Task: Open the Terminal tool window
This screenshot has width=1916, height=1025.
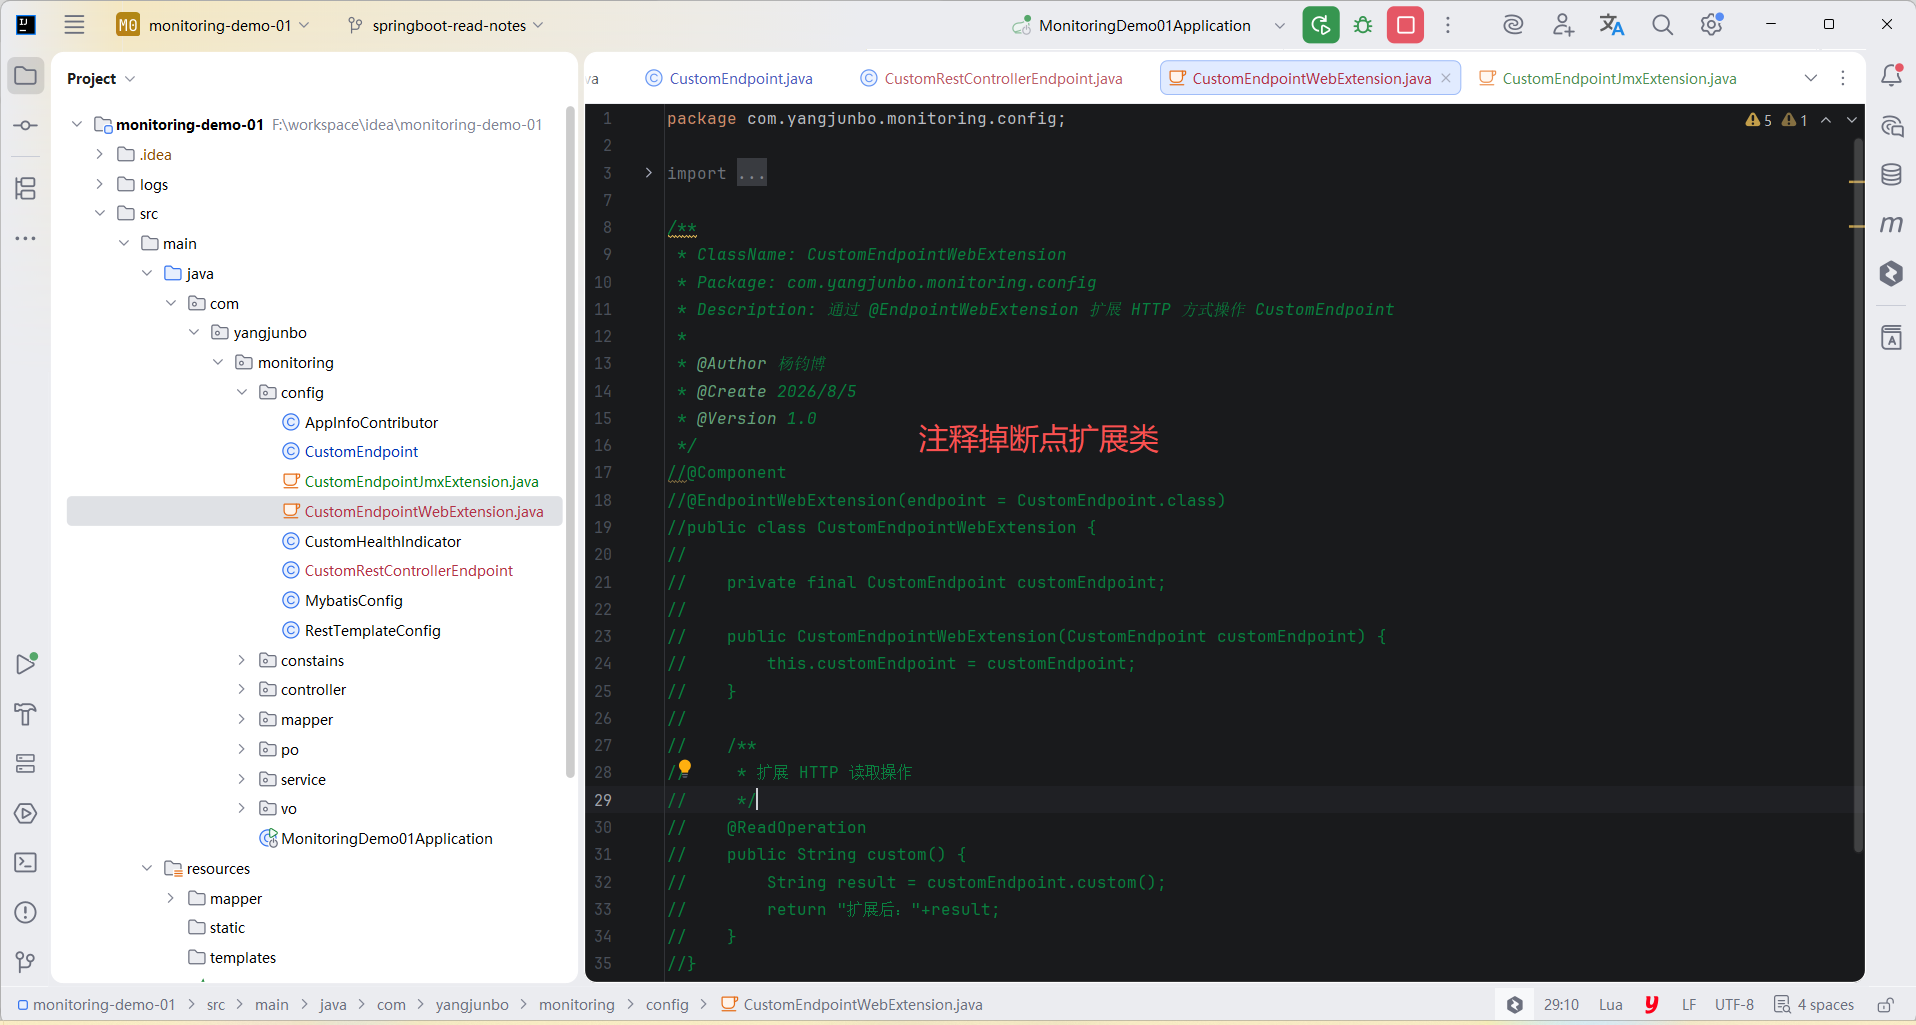Action: [26, 862]
